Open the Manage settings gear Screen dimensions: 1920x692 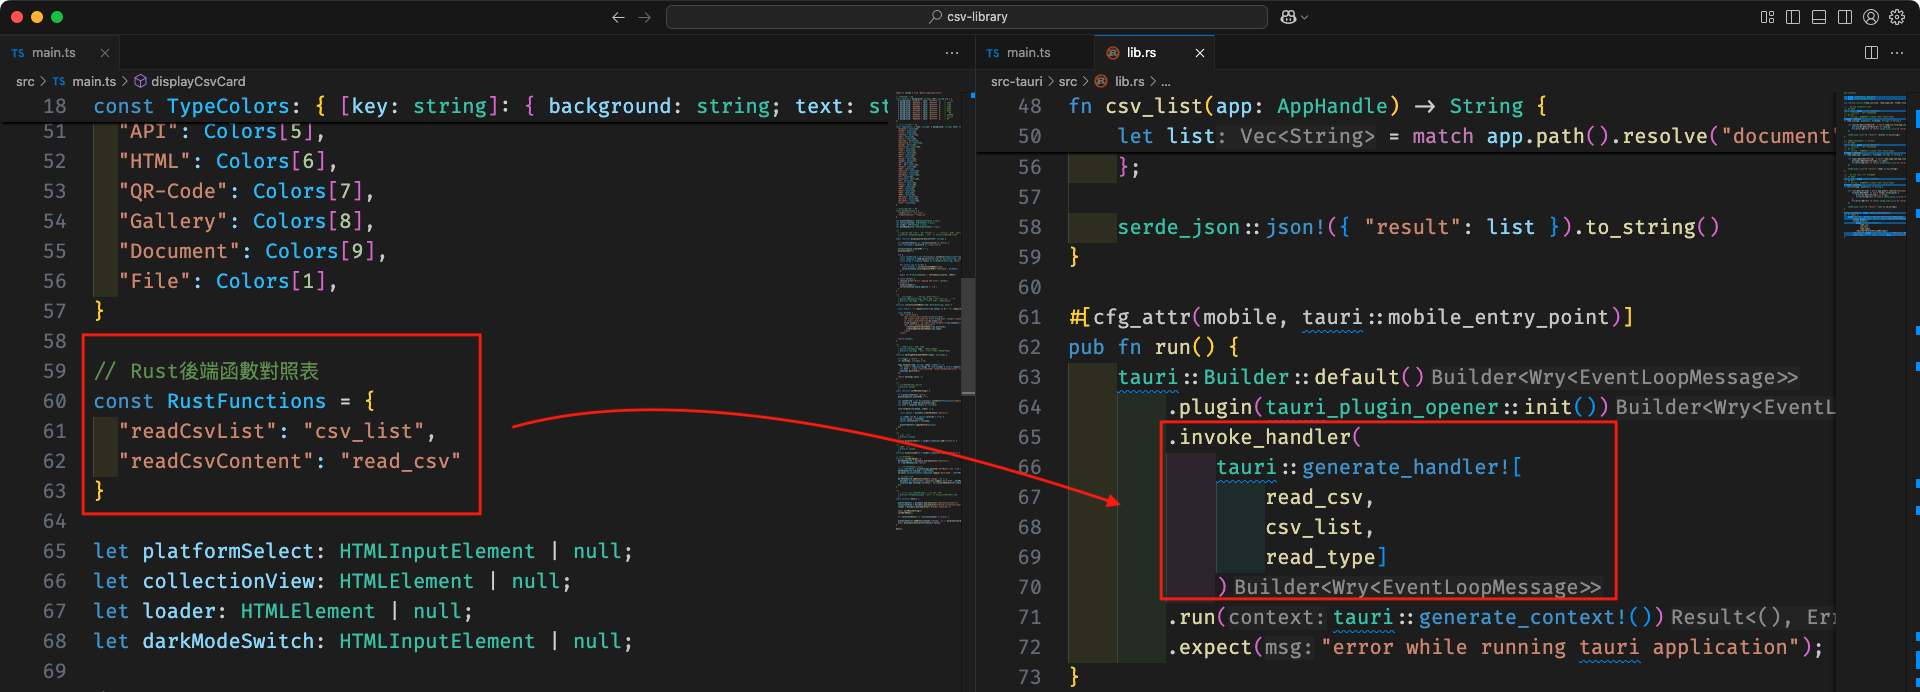click(1897, 17)
